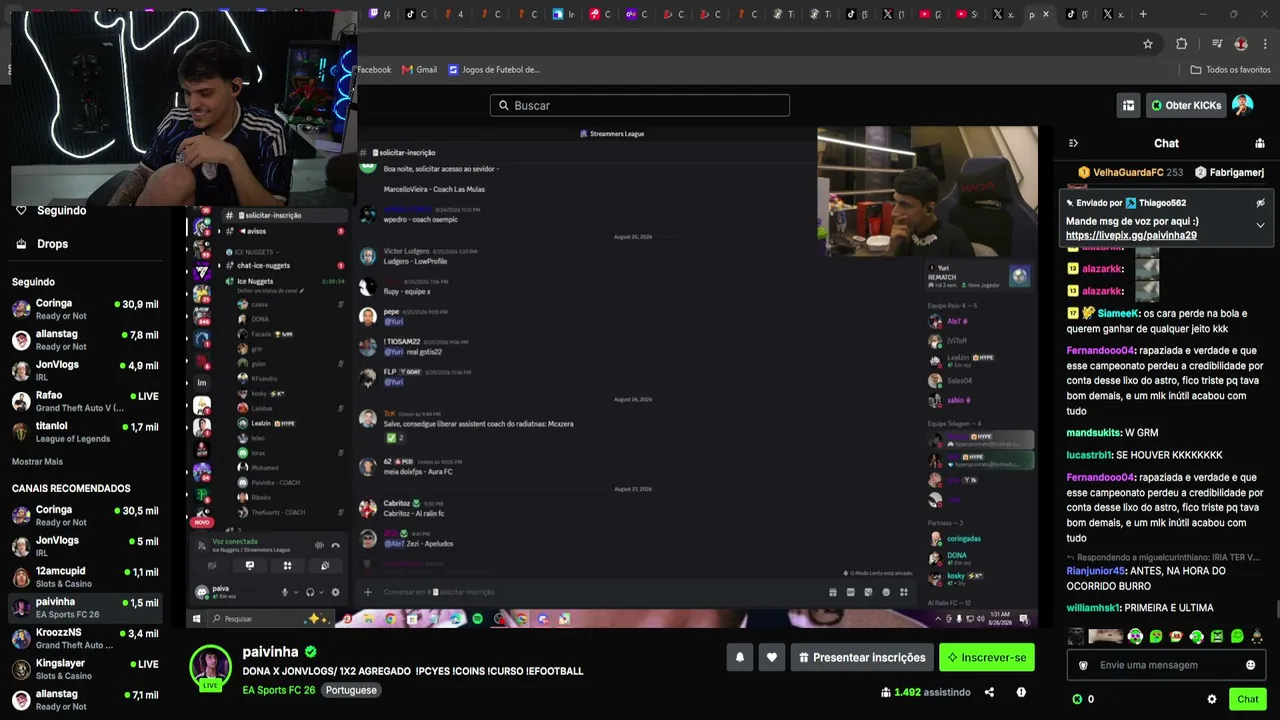1280x720 pixels.
Task: Expand followed list with Mostrar Mais
Action: 37,462
